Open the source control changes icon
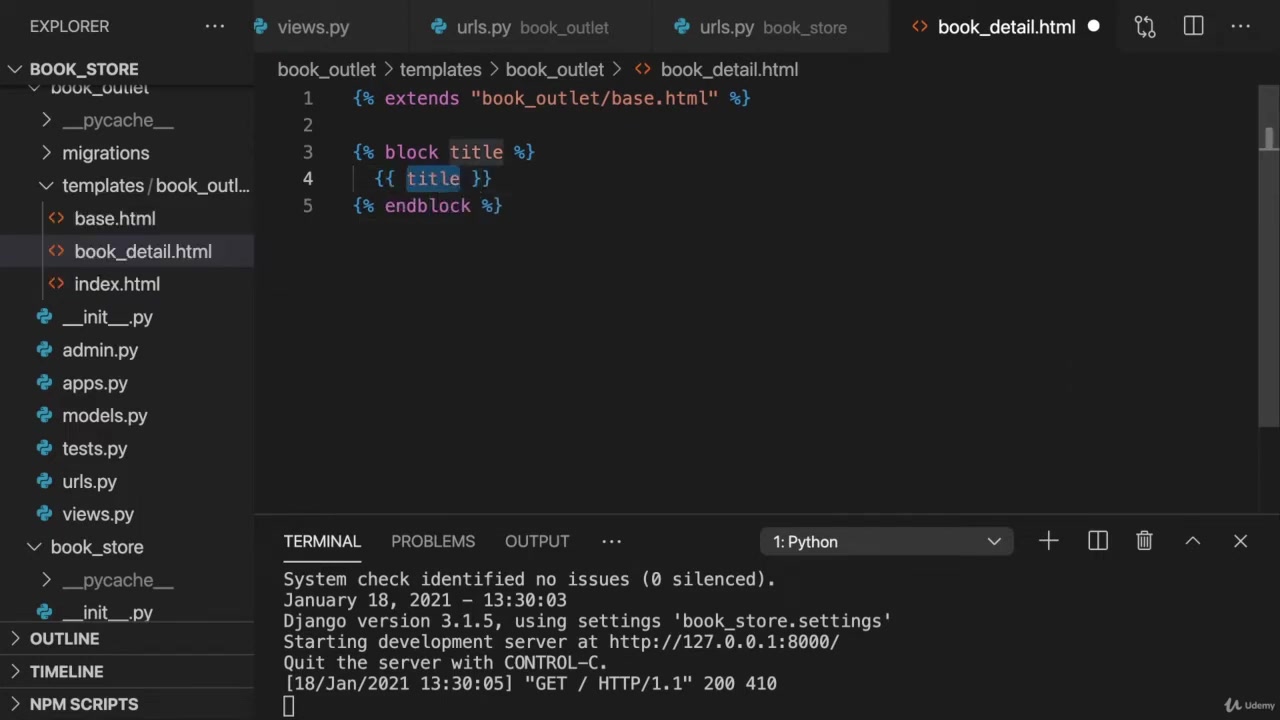The image size is (1280, 720). [1145, 27]
